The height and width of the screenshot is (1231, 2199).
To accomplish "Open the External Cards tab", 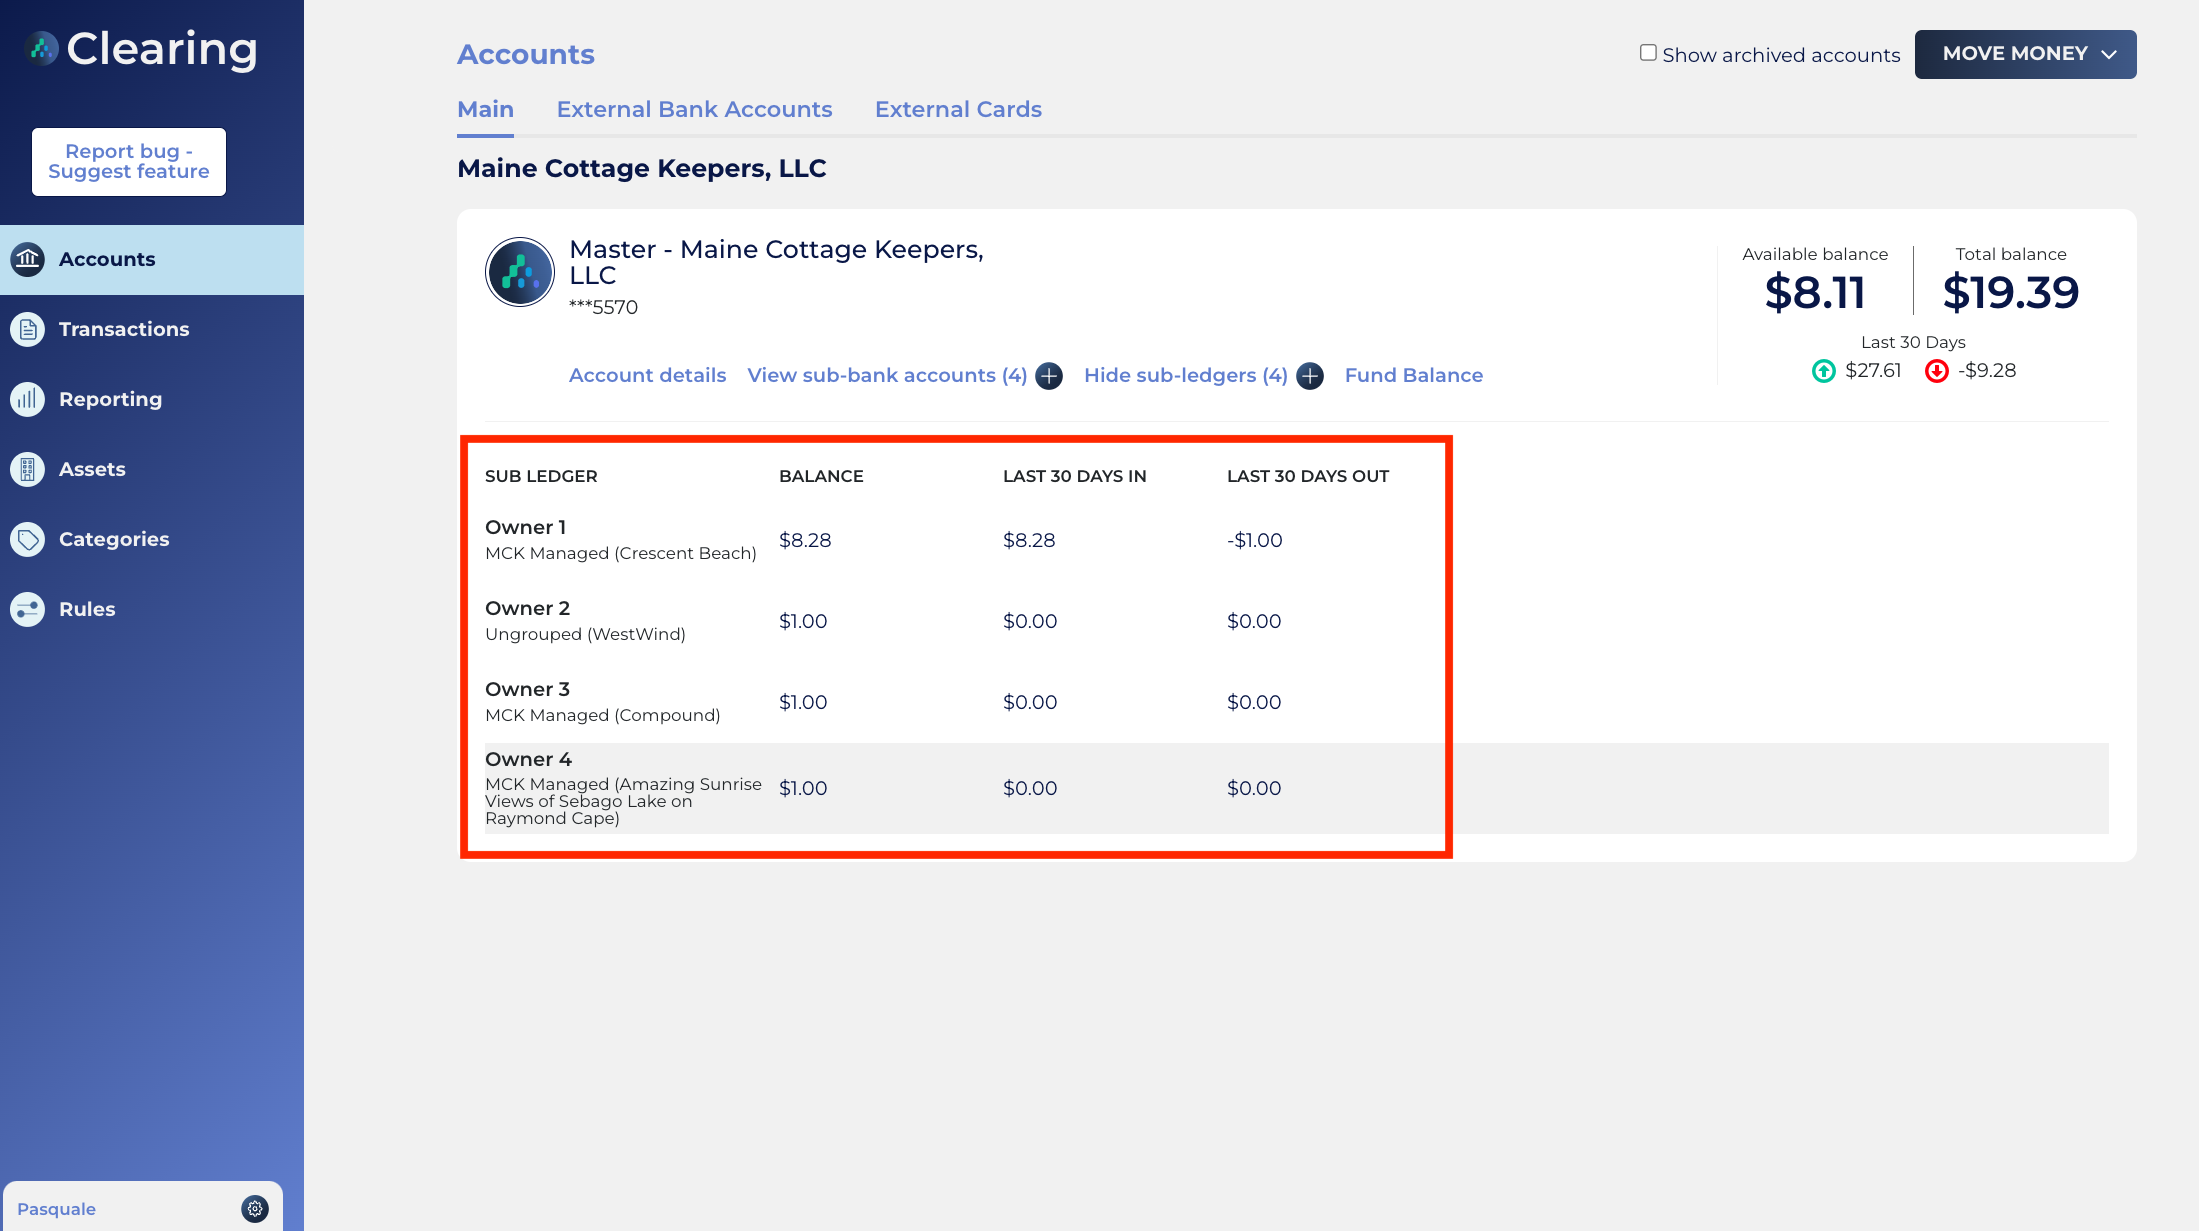I will click(x=958, y=110).
